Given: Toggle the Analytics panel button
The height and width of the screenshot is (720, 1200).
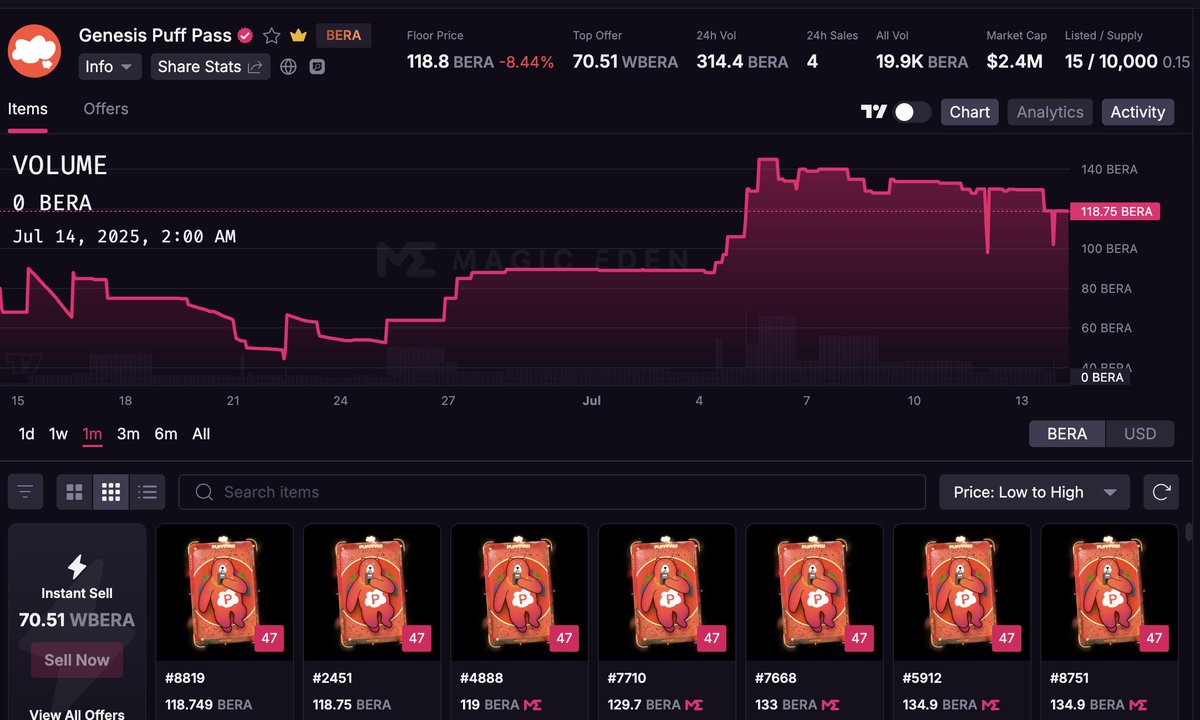Looking at the screenshot, I should coord(1050,112).
